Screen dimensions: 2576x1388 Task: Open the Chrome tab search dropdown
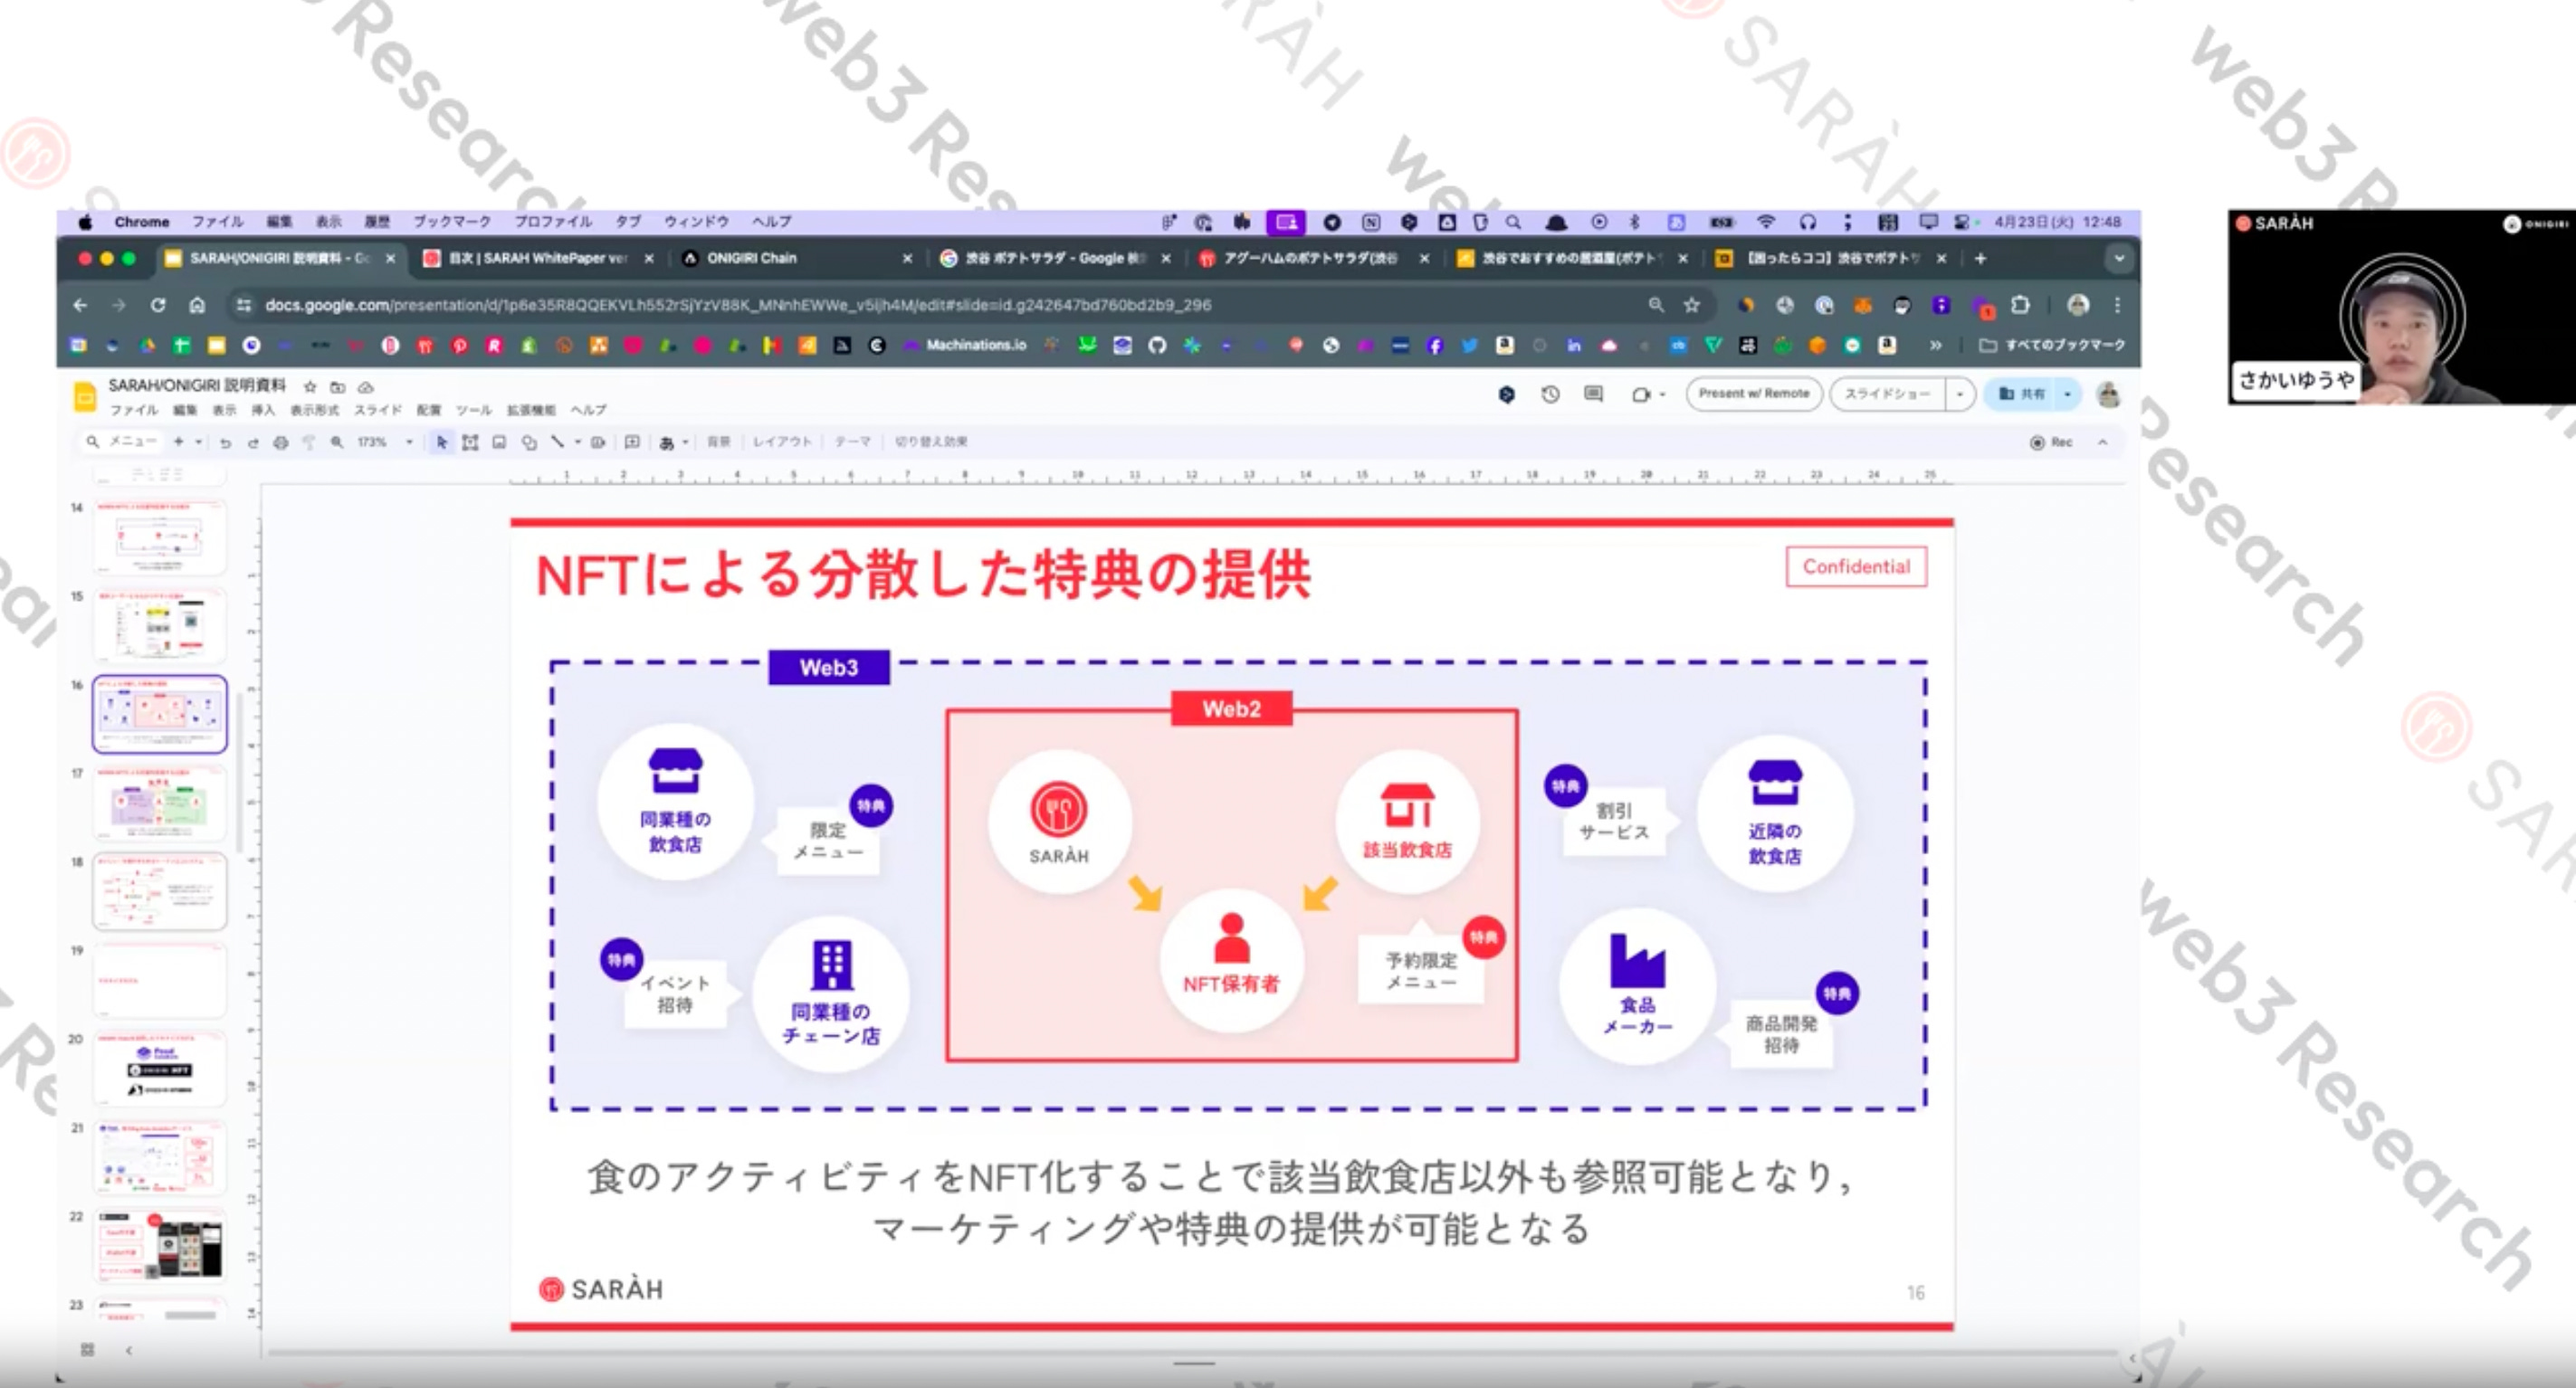[2119, 258]
